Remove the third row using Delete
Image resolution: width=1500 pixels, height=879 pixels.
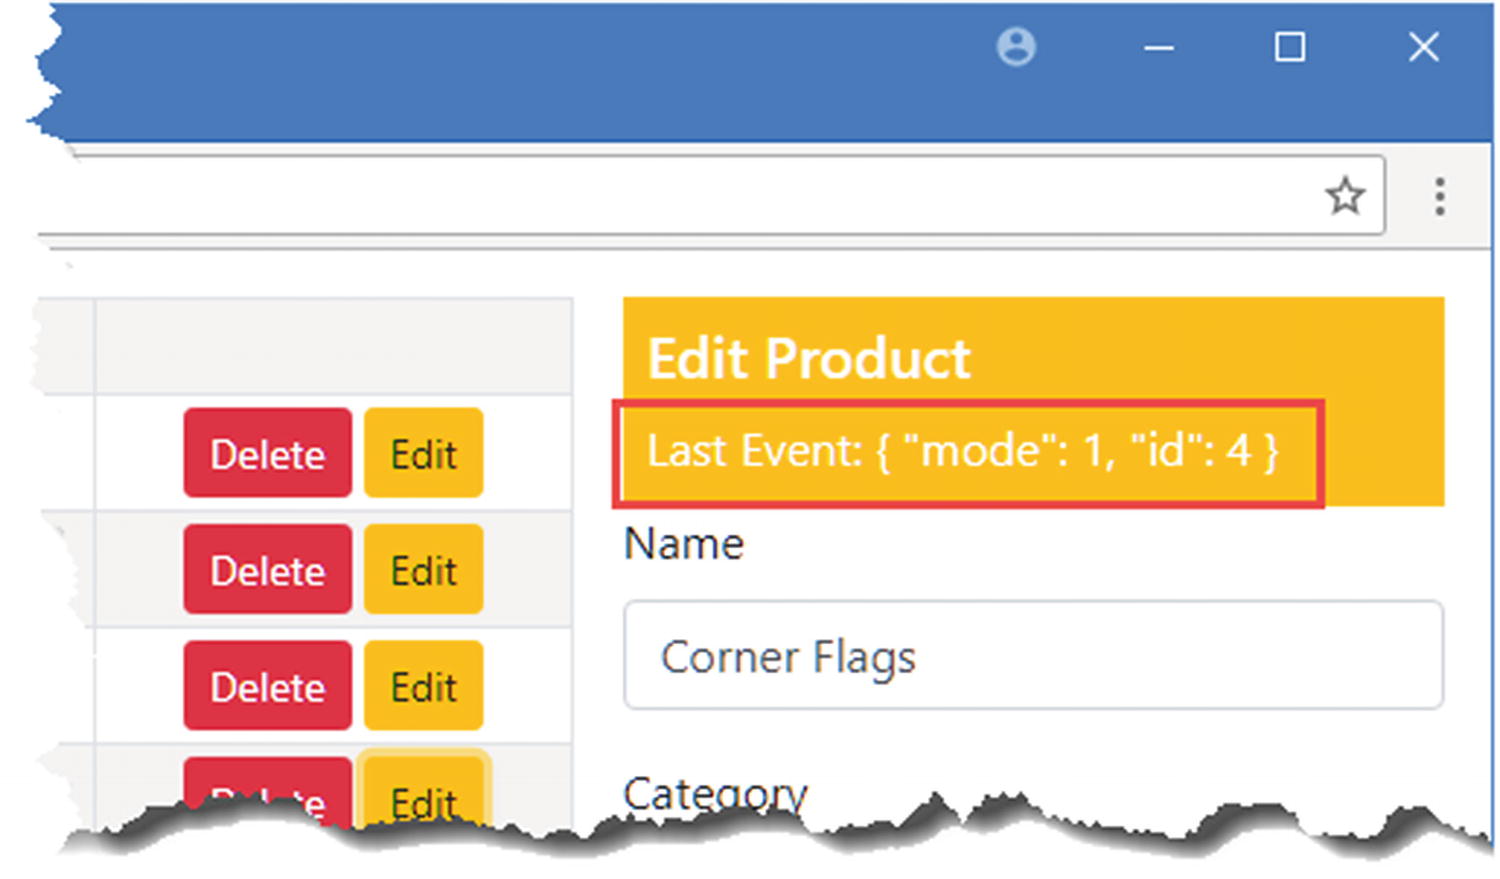[x=267, y=686]
